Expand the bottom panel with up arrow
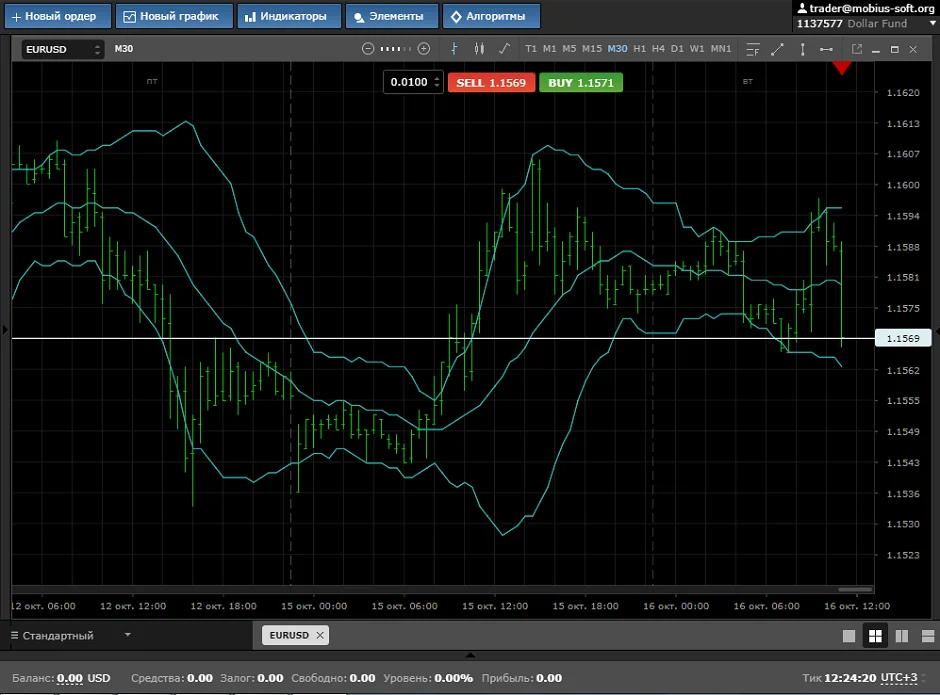940x695 pixels. pos(471,655)
